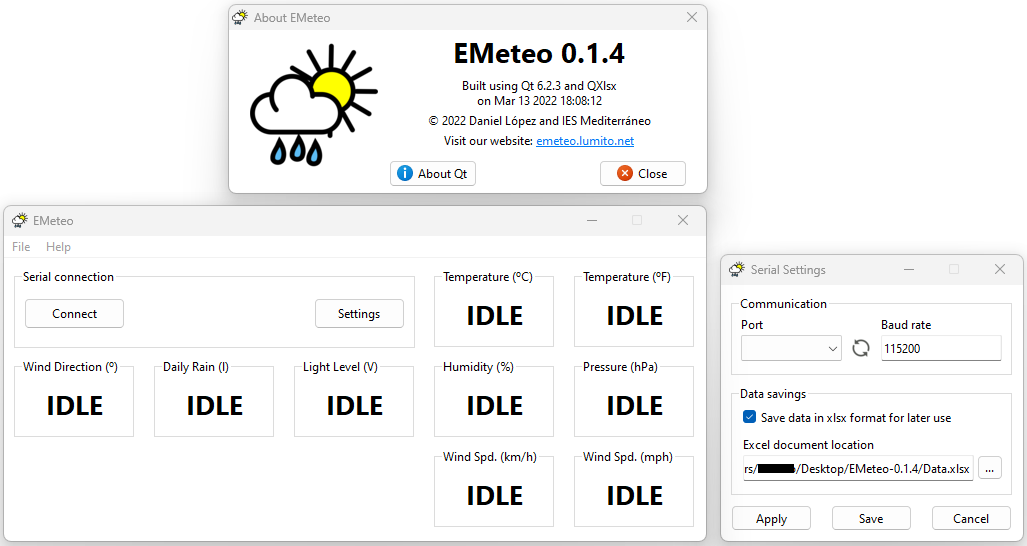Image resolution: width=1027 pixels, height=546 pixels.
Task: Click the 'Built using Qt 6.2.3 and QXlsx' text
Action: [x=539, y=86]
